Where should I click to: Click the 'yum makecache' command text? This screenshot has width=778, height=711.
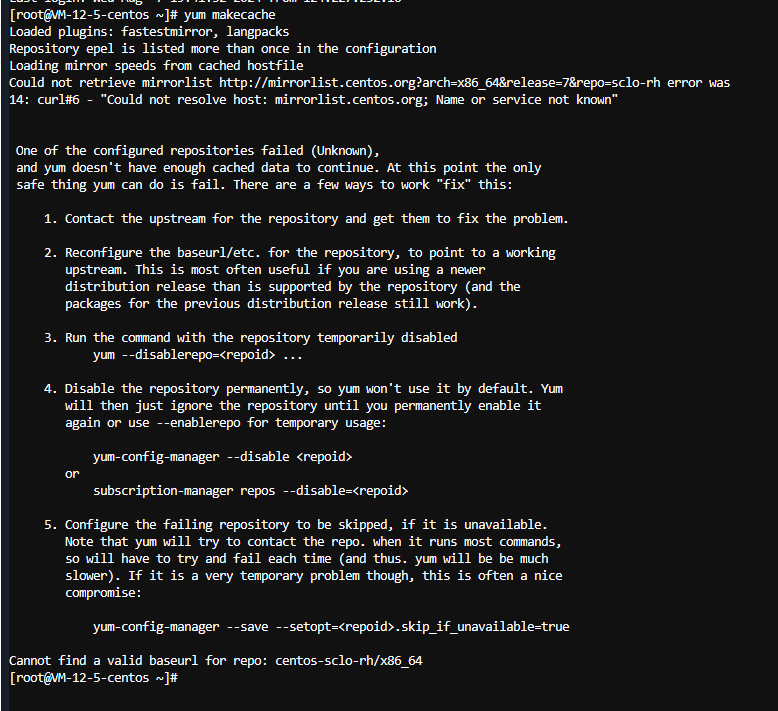pos(229,15)
